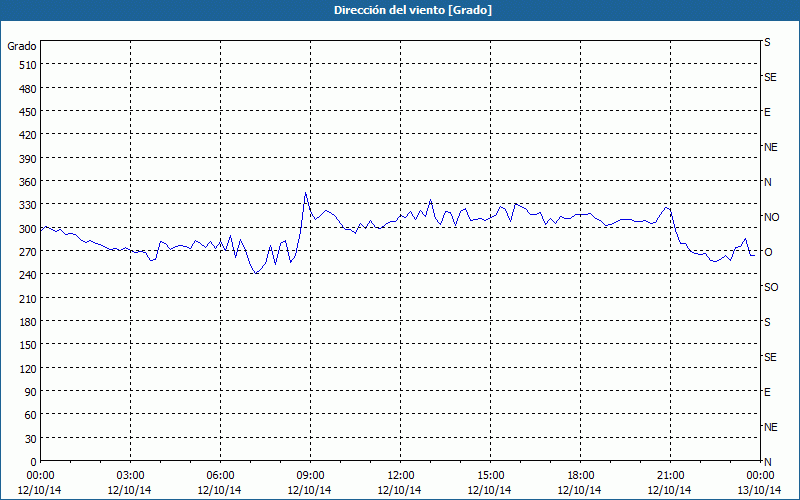Select the "O" compass label at the 270 level
The image size is (800, 500).
tap(768, 252)
